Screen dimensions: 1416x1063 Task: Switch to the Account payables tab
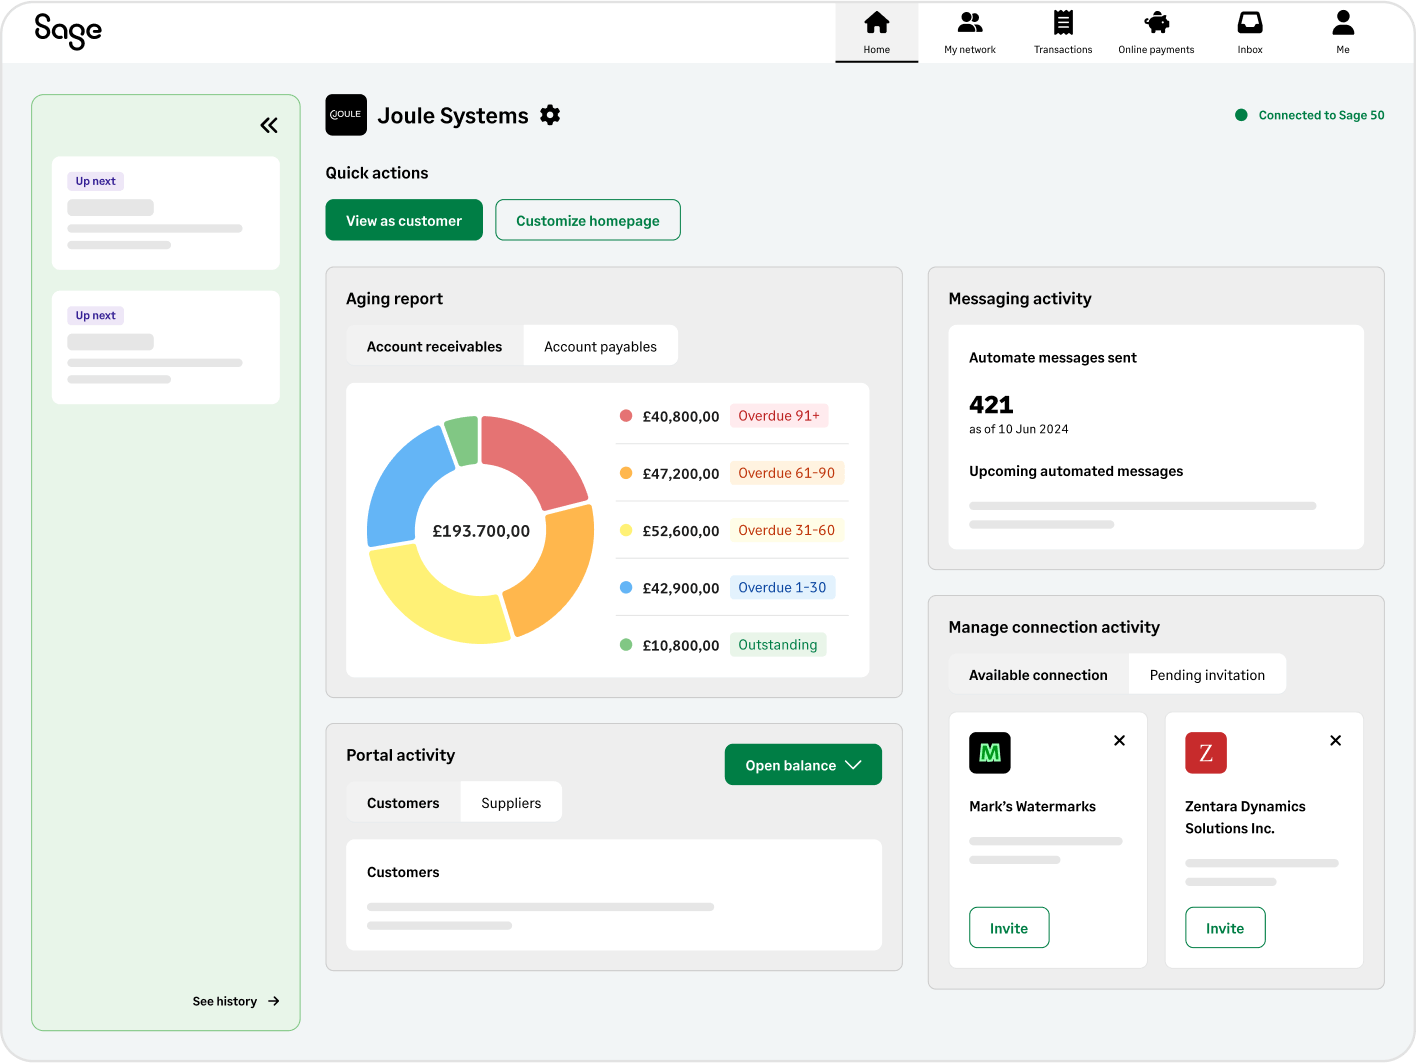tap(600, 345)
